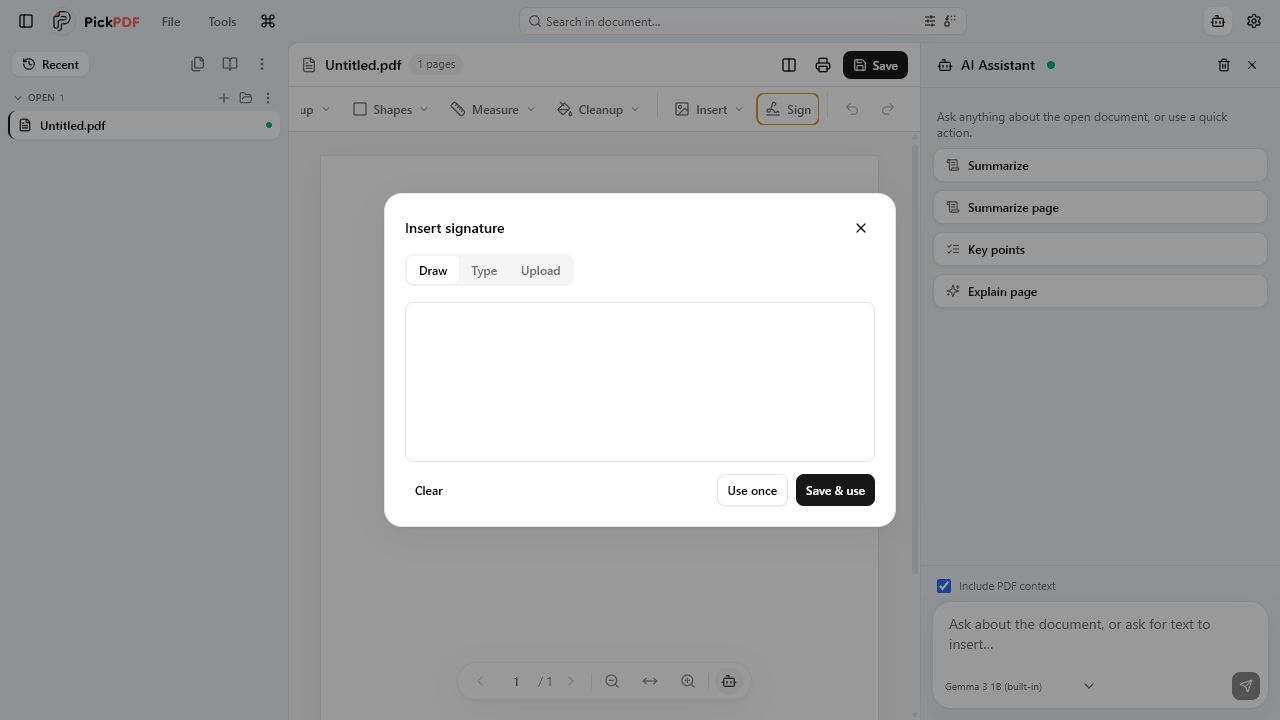Open the Tools menu

coord(222,21)
